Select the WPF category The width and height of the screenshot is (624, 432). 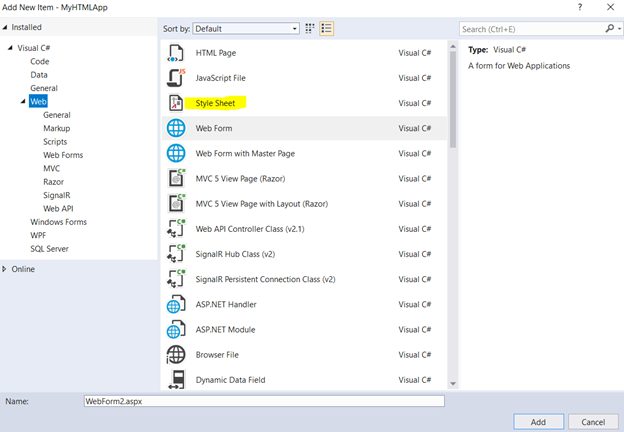click(x=38, y=235)
